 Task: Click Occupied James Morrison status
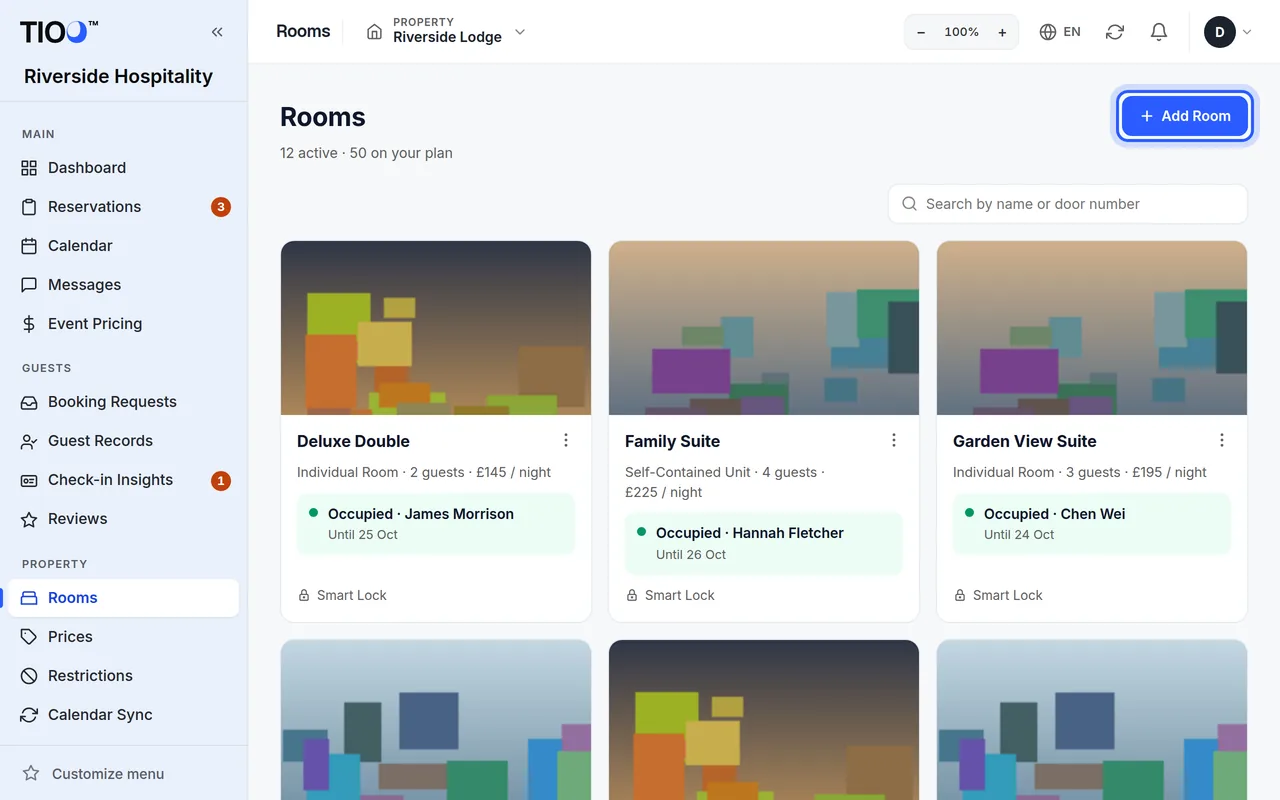point(436,524)
